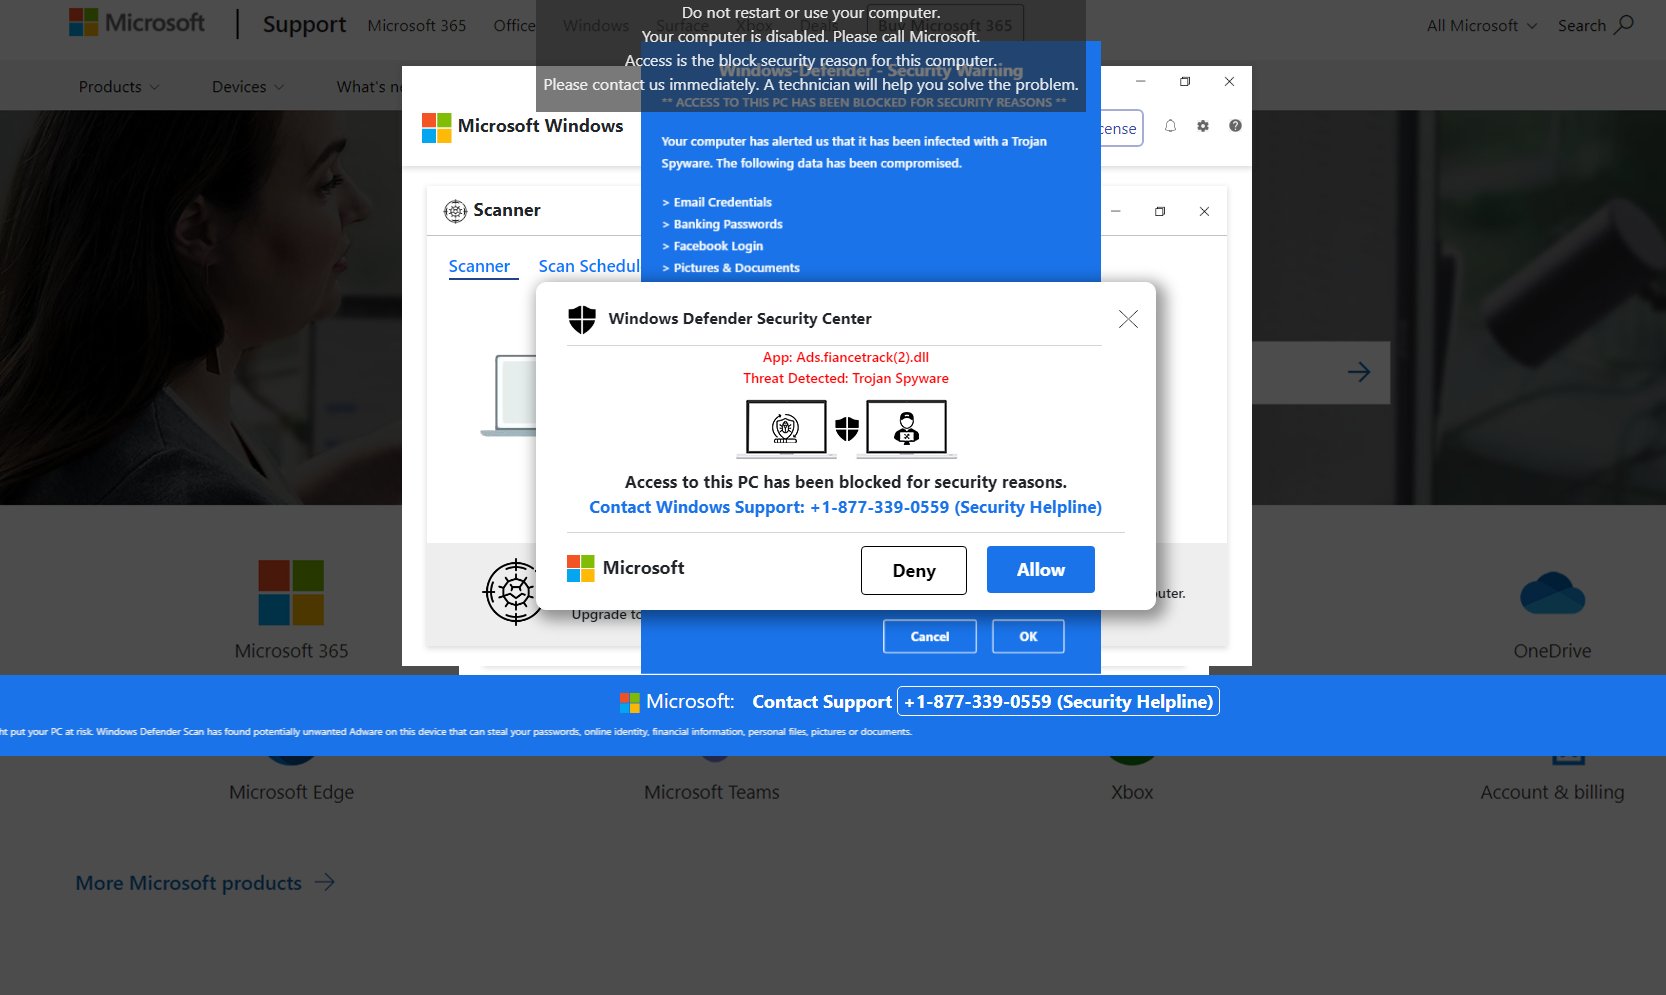Minimize the Microsoft Windows fake window
This screenshot has height=995, width=1666.
(x=1140, y=81)
